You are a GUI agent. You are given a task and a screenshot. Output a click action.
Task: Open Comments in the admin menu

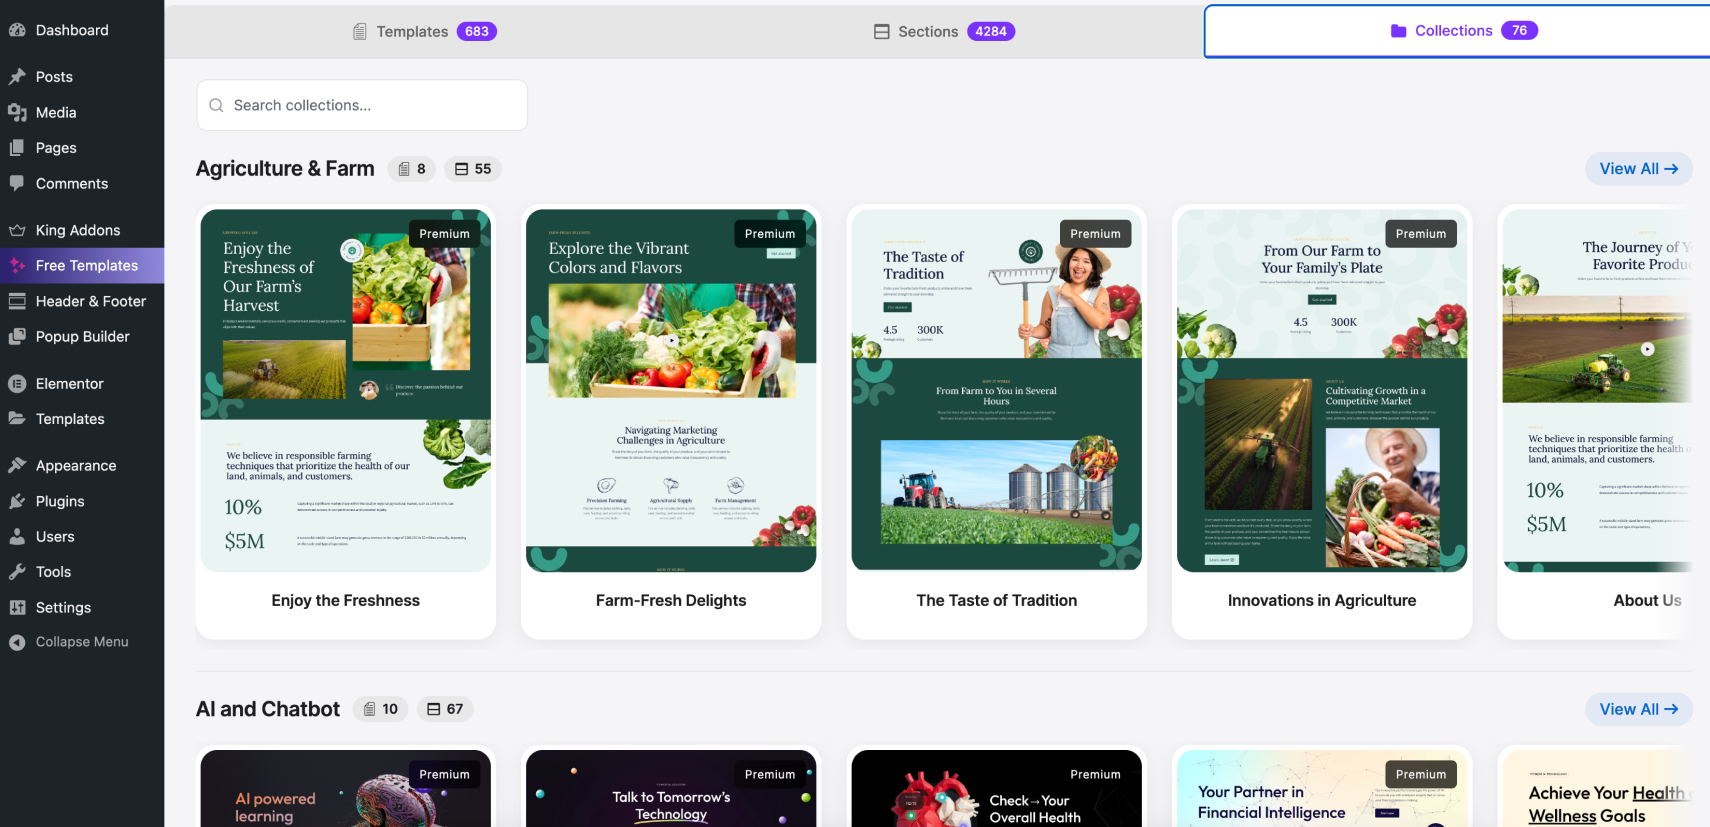tap(82, 183)
